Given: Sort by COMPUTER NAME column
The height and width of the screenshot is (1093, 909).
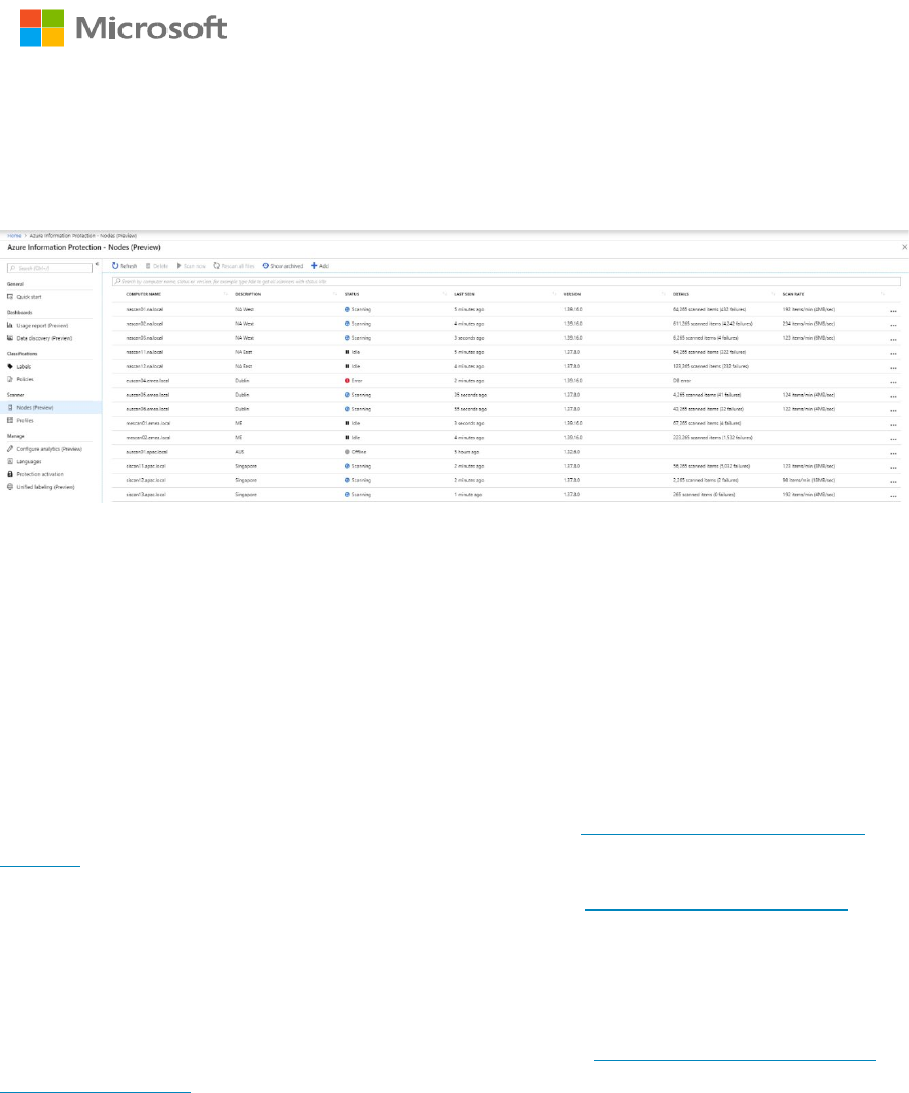Looking at the screenshot, I should 144,294.
